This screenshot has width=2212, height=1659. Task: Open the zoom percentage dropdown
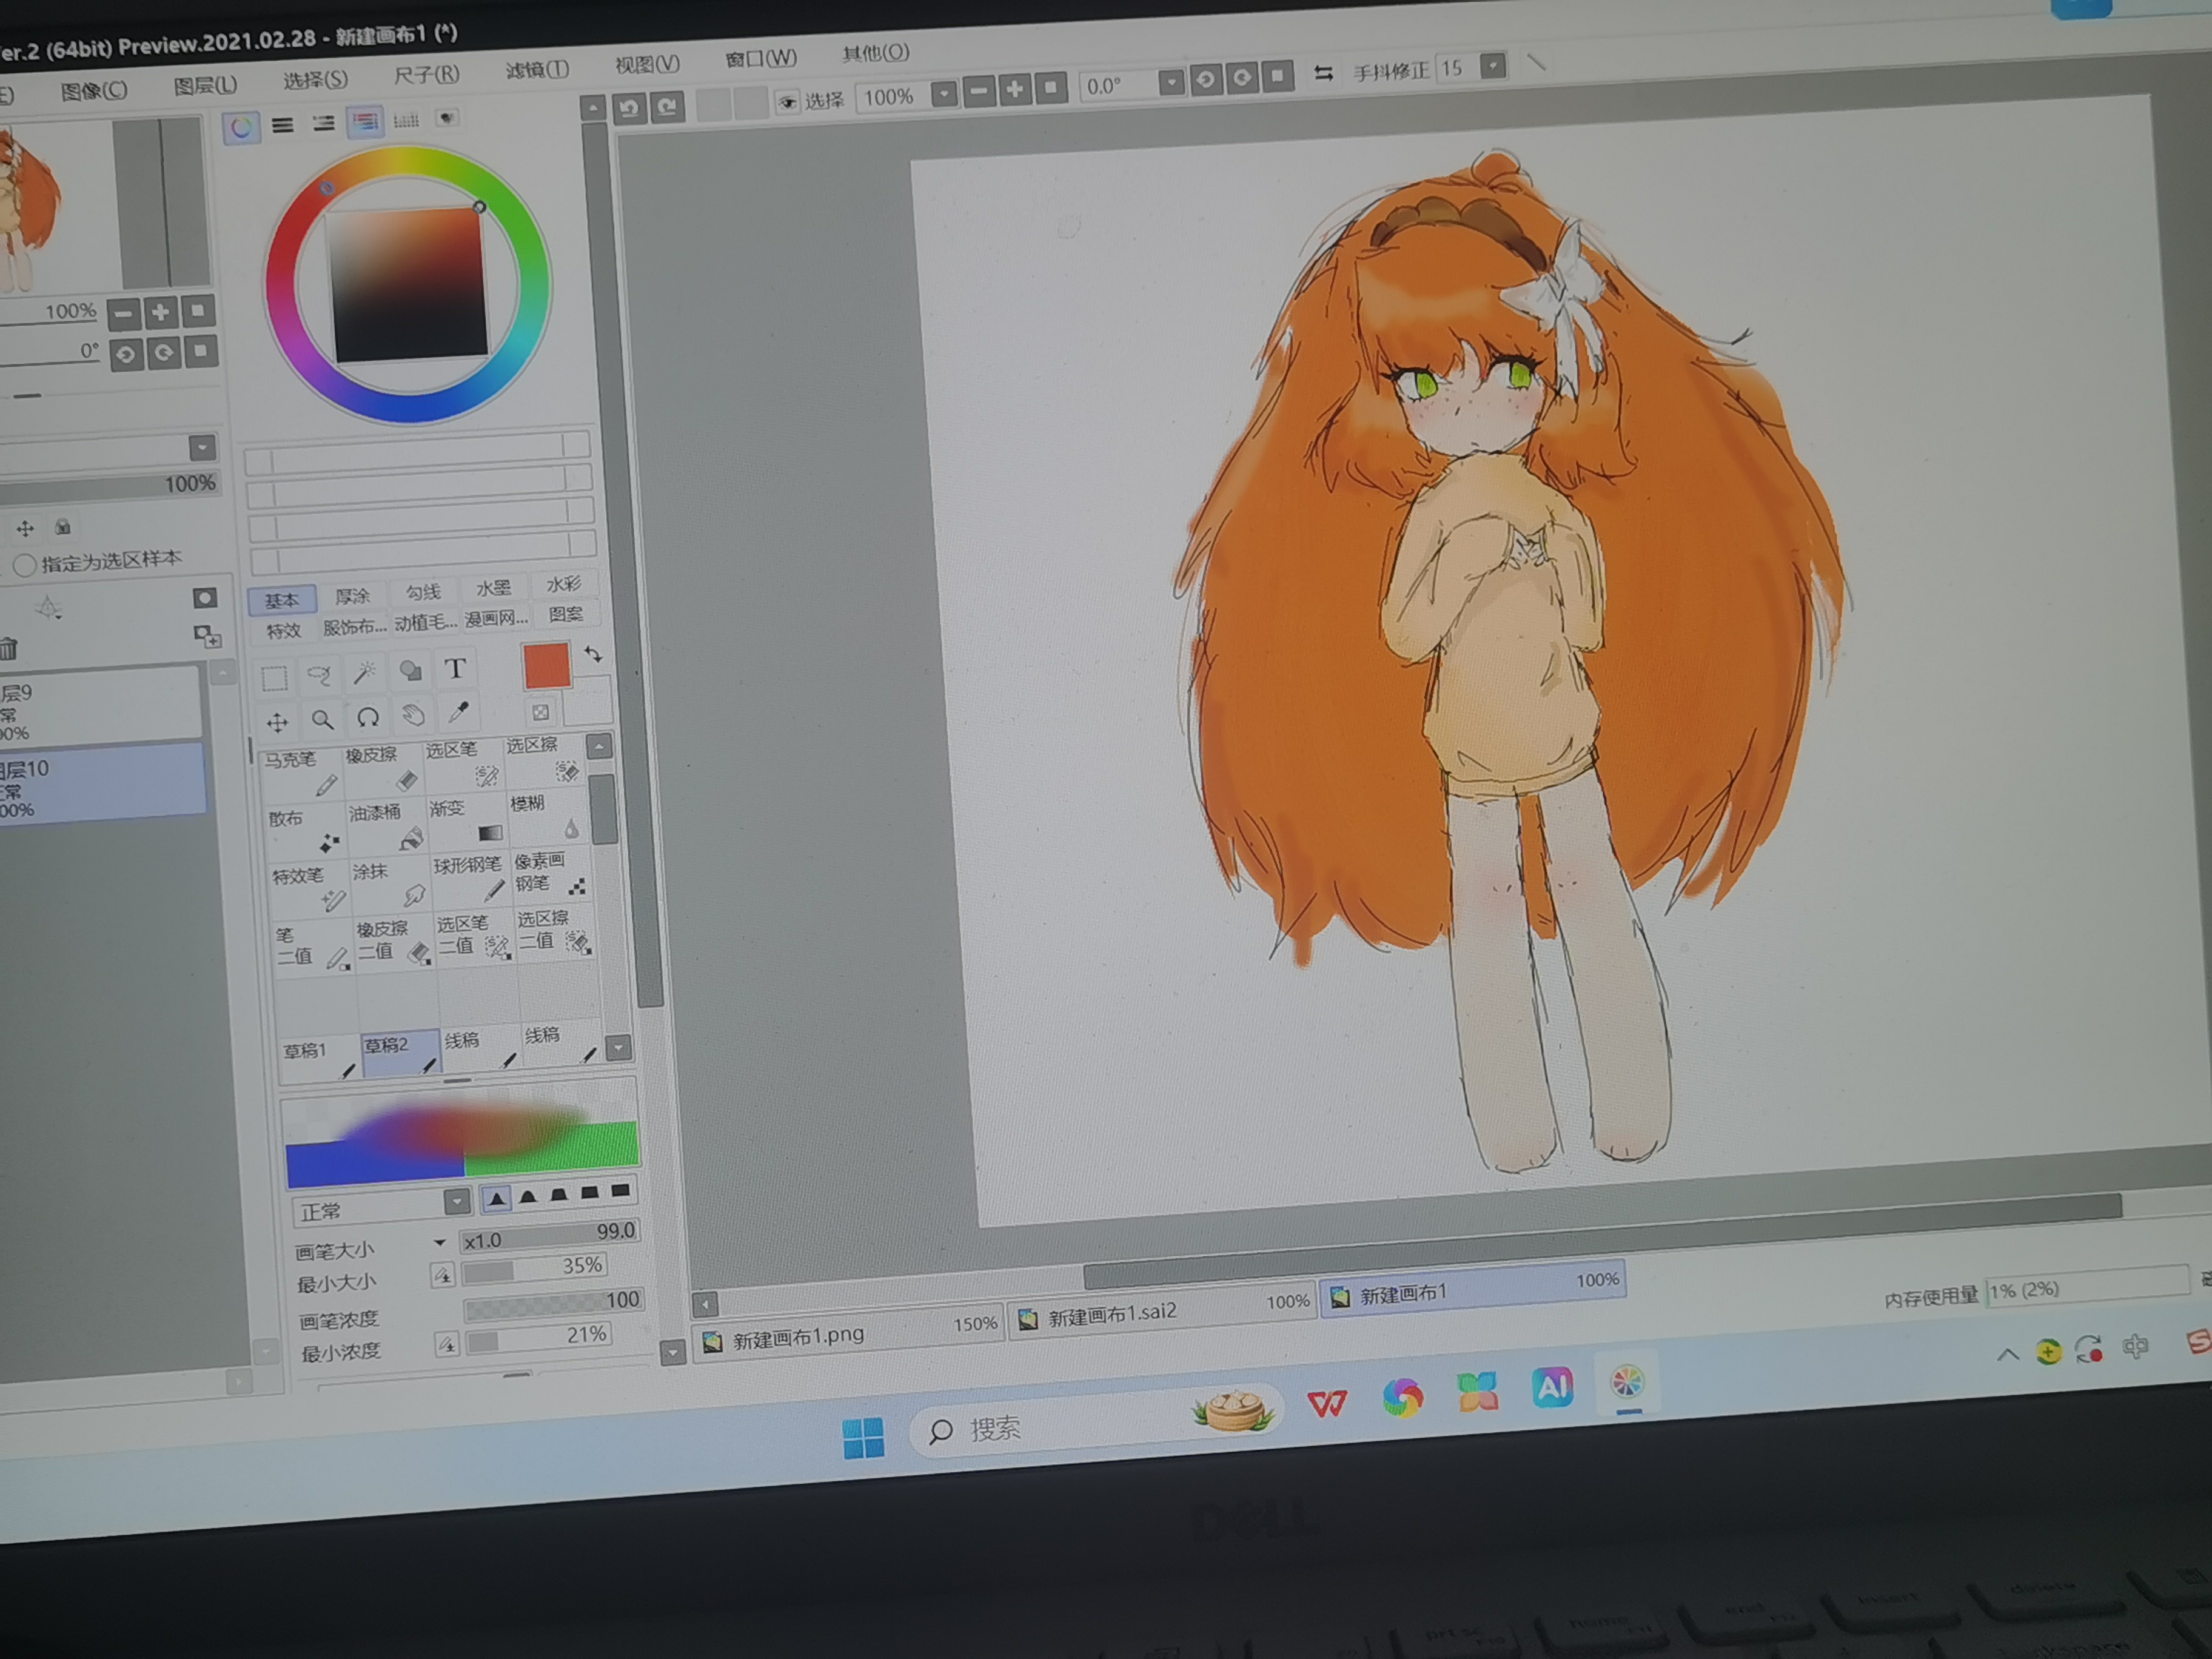(943, 93)
